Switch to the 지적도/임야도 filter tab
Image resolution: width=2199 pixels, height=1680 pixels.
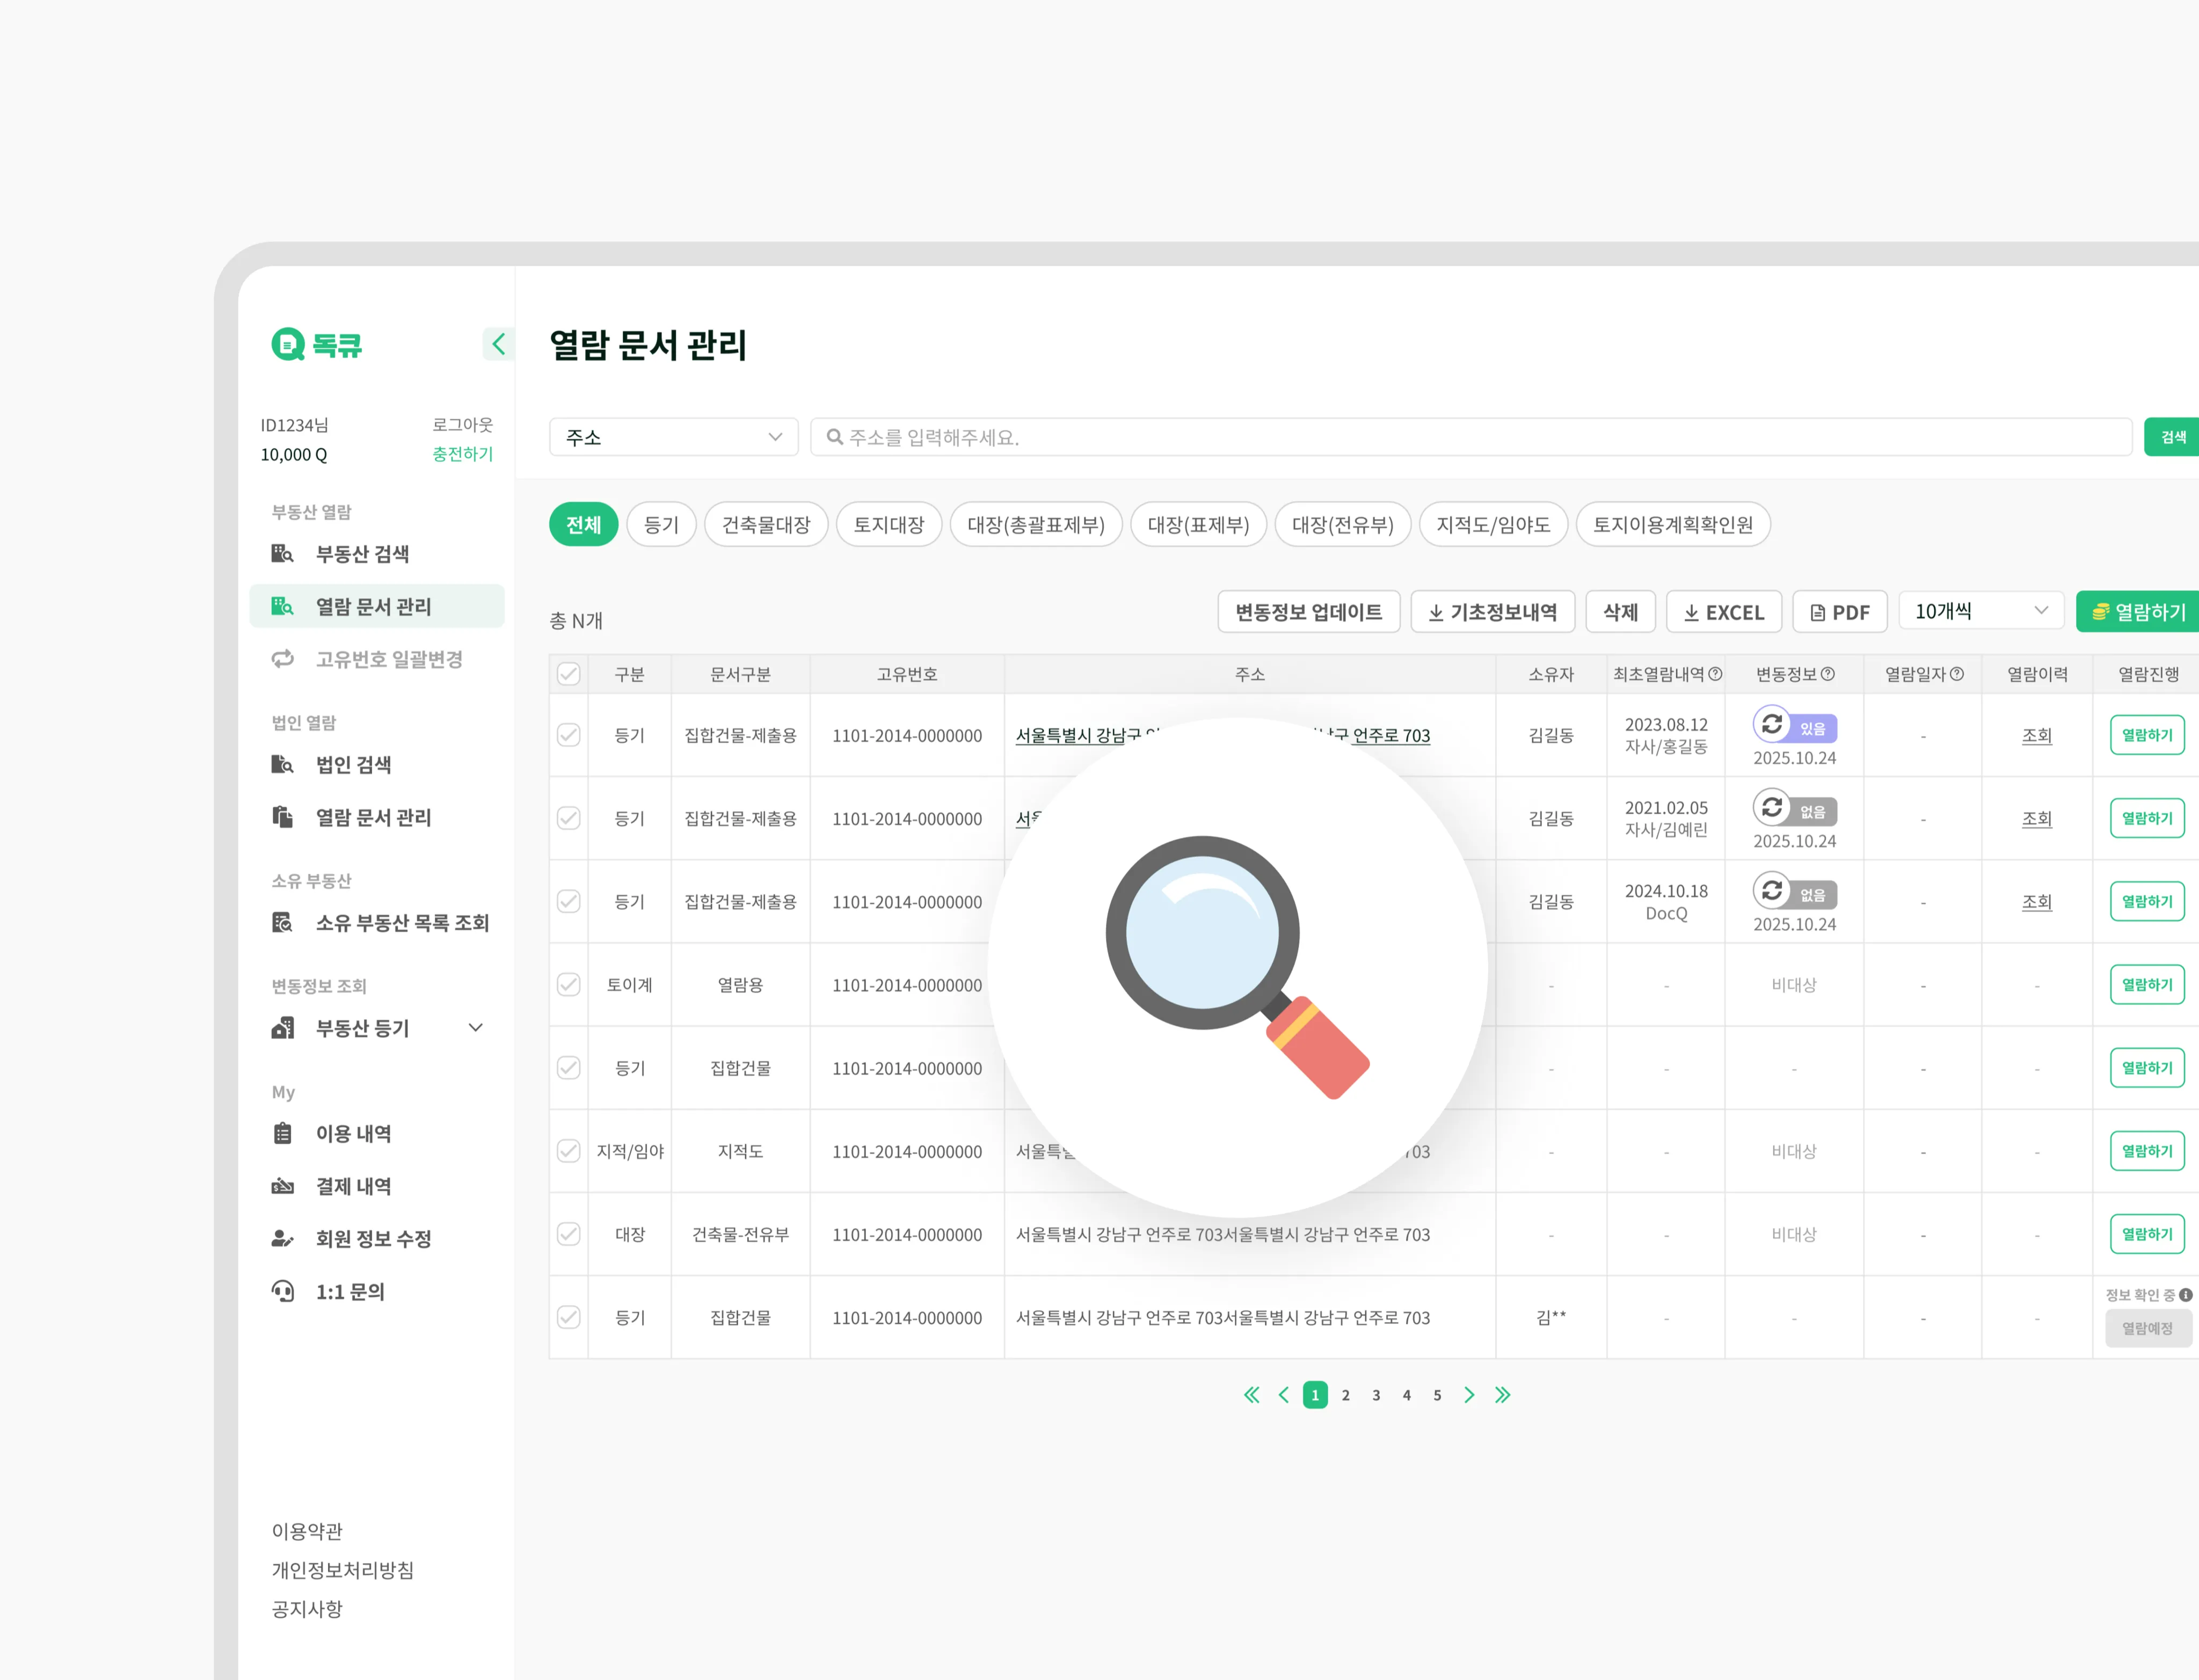click(x=1492, y=525)
